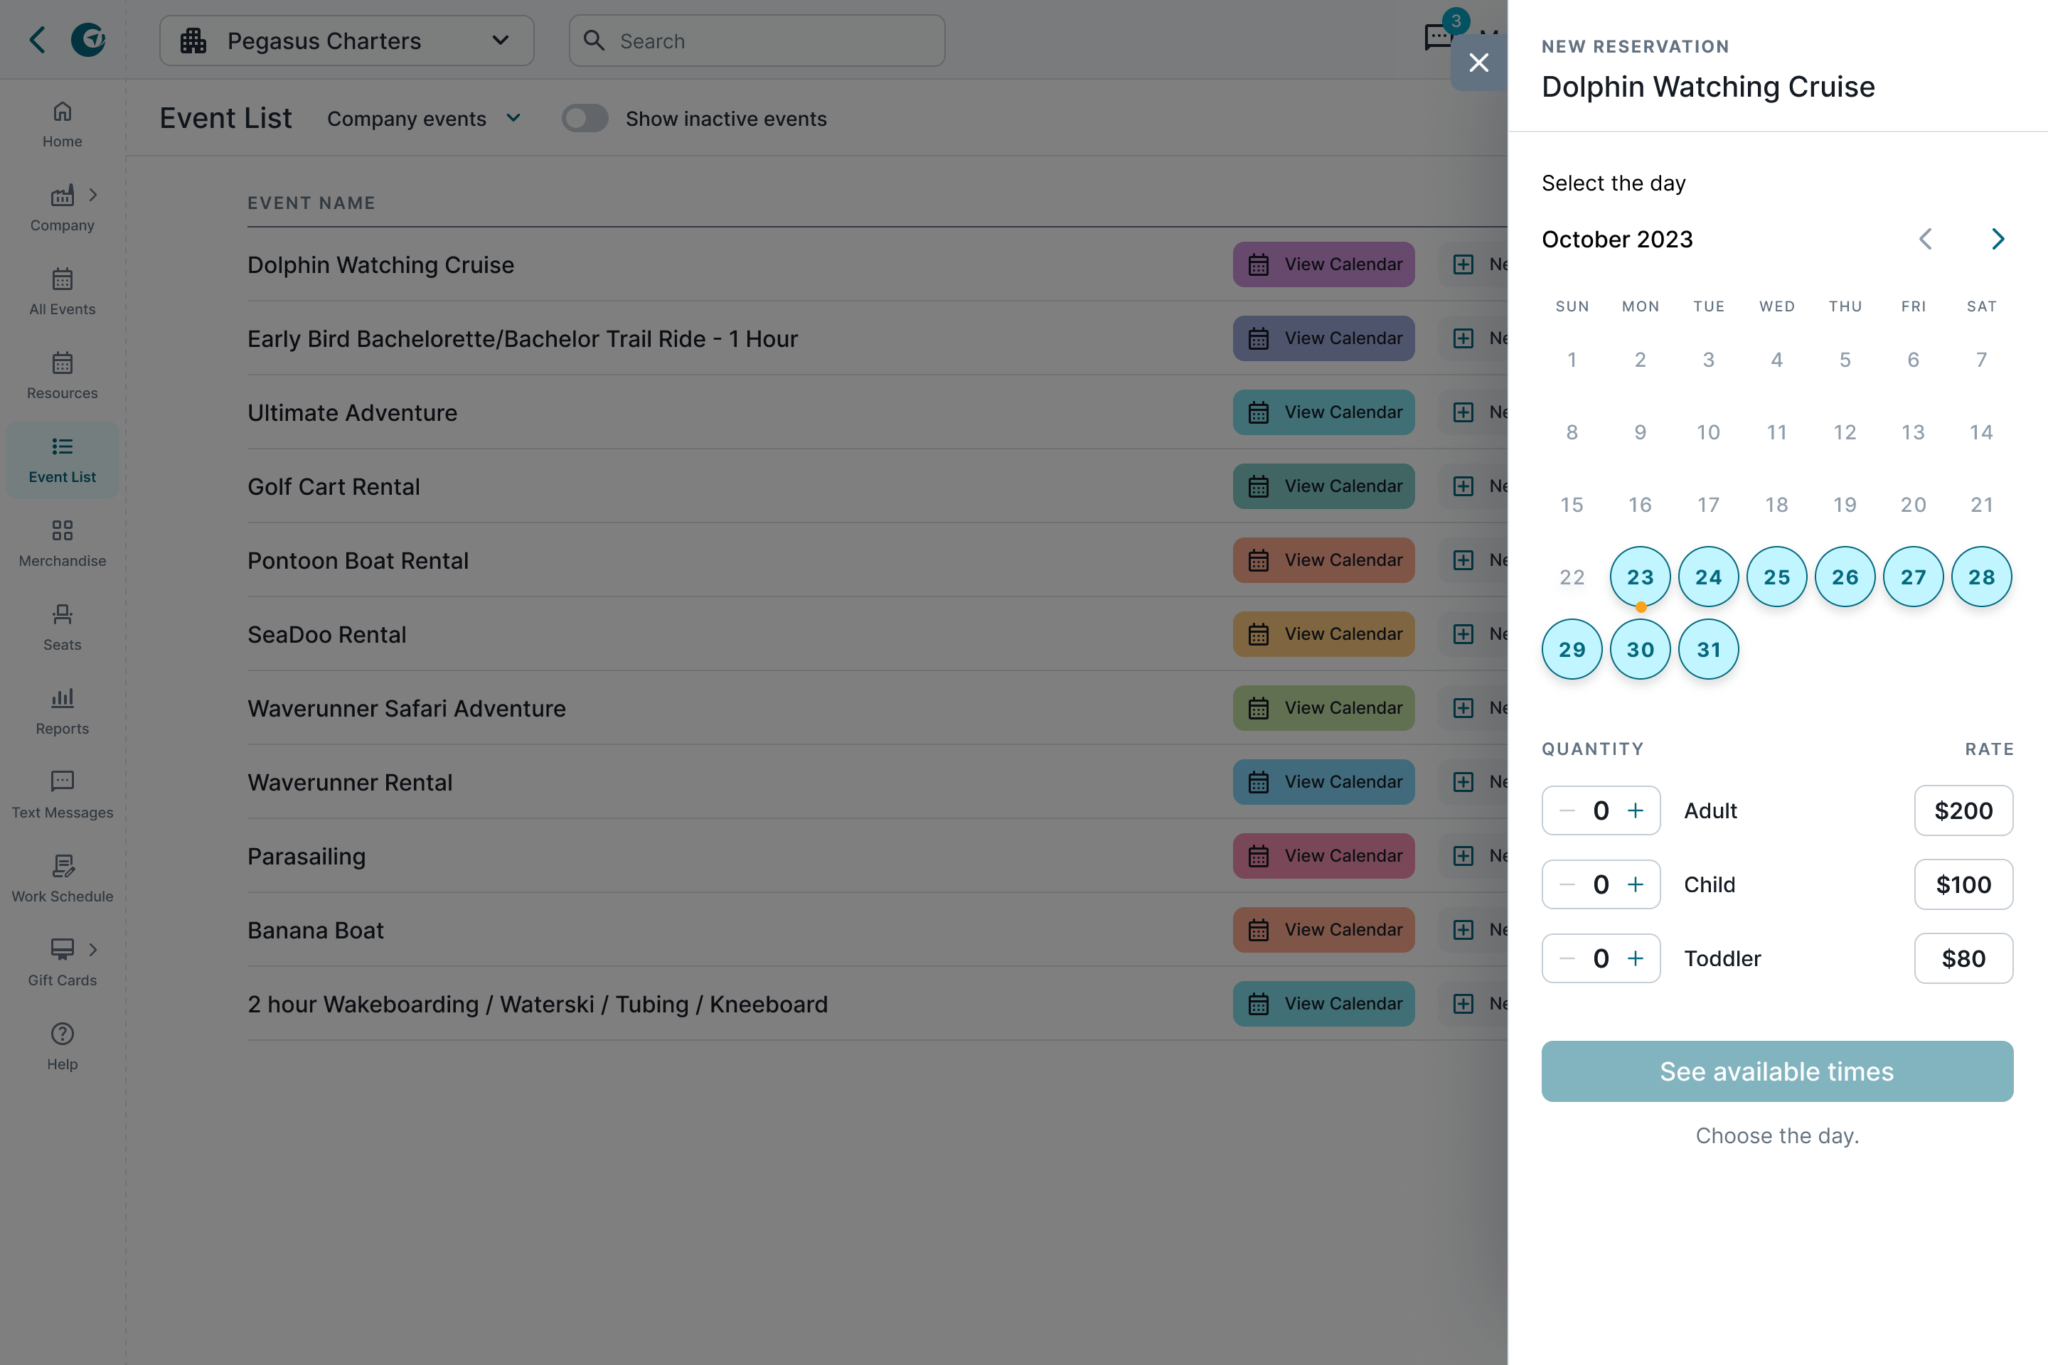Increase Toddler quantity with plus button

click(x=1635, y=959)
